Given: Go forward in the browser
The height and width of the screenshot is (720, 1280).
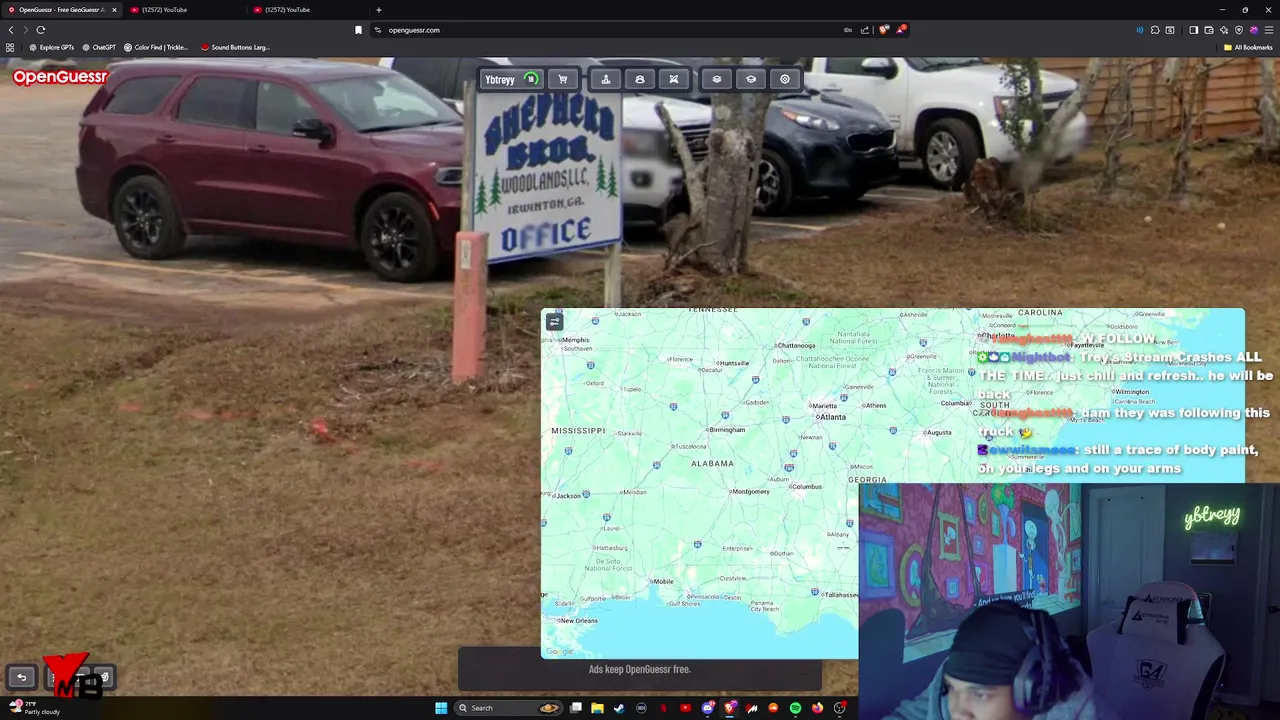Looking at the screenshot, I should click(x=25, y=30).
